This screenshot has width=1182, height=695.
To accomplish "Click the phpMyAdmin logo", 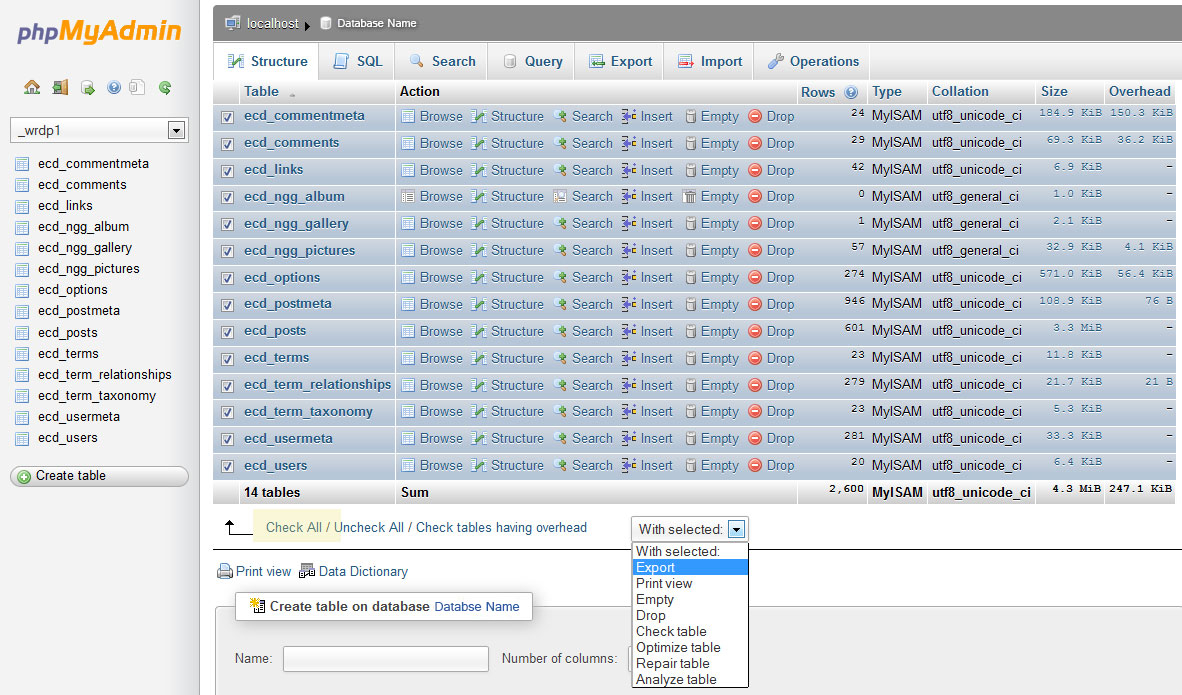I will pos(99,31).
